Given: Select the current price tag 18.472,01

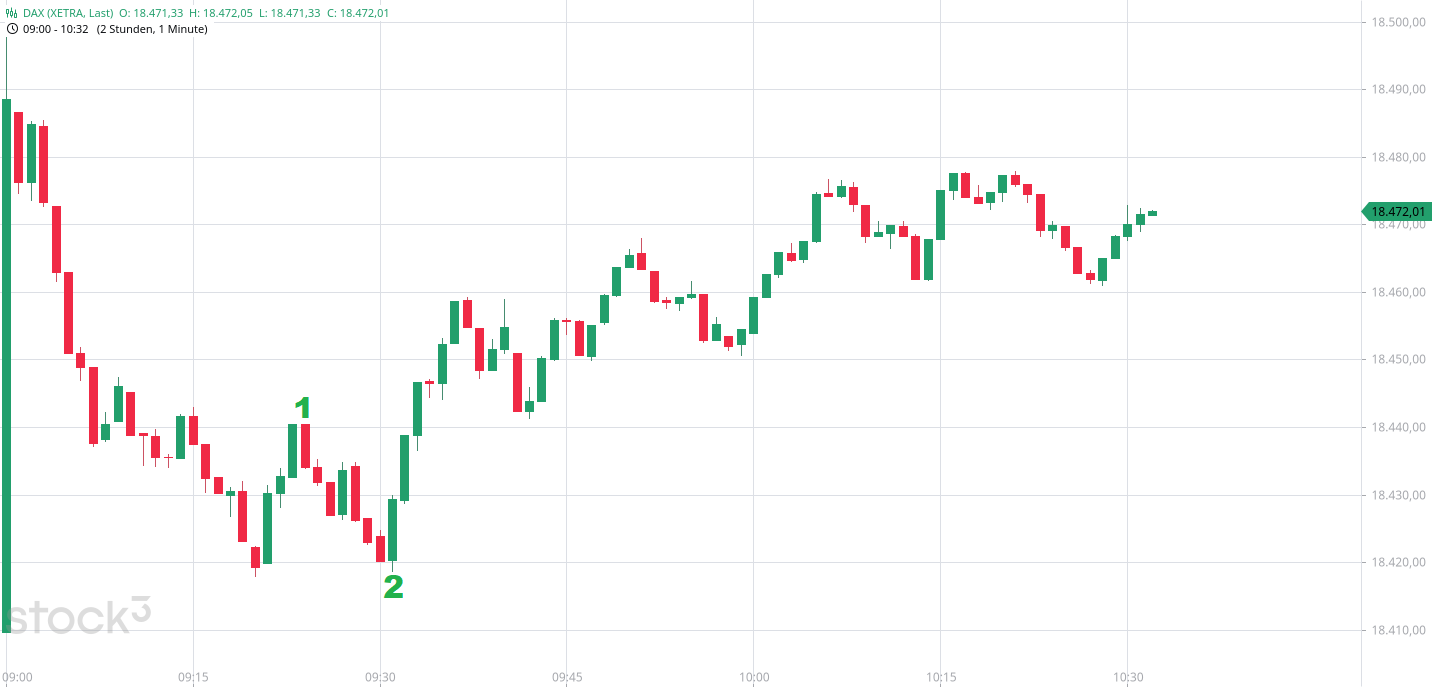Looking at the screenshot, I should (x=1397, y=212).
